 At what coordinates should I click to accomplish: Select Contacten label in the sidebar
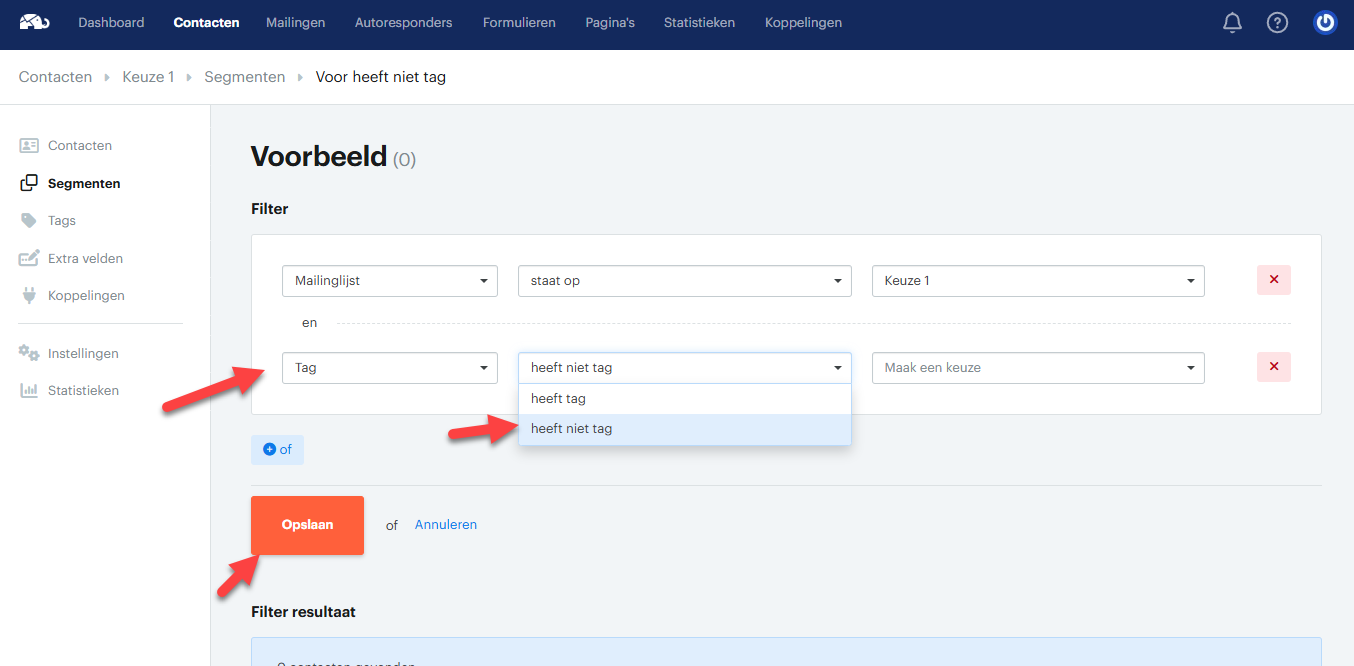[x=80, y=146]
